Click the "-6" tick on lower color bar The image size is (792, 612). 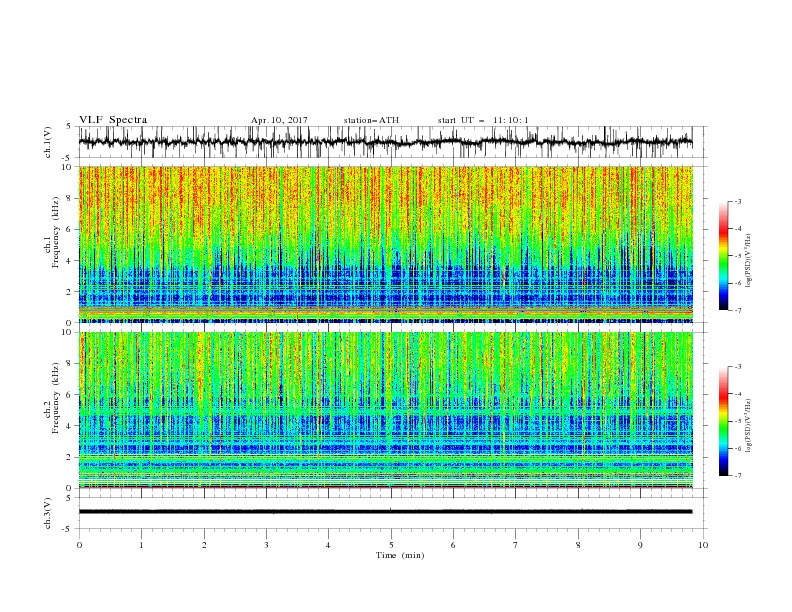[738, 448]
